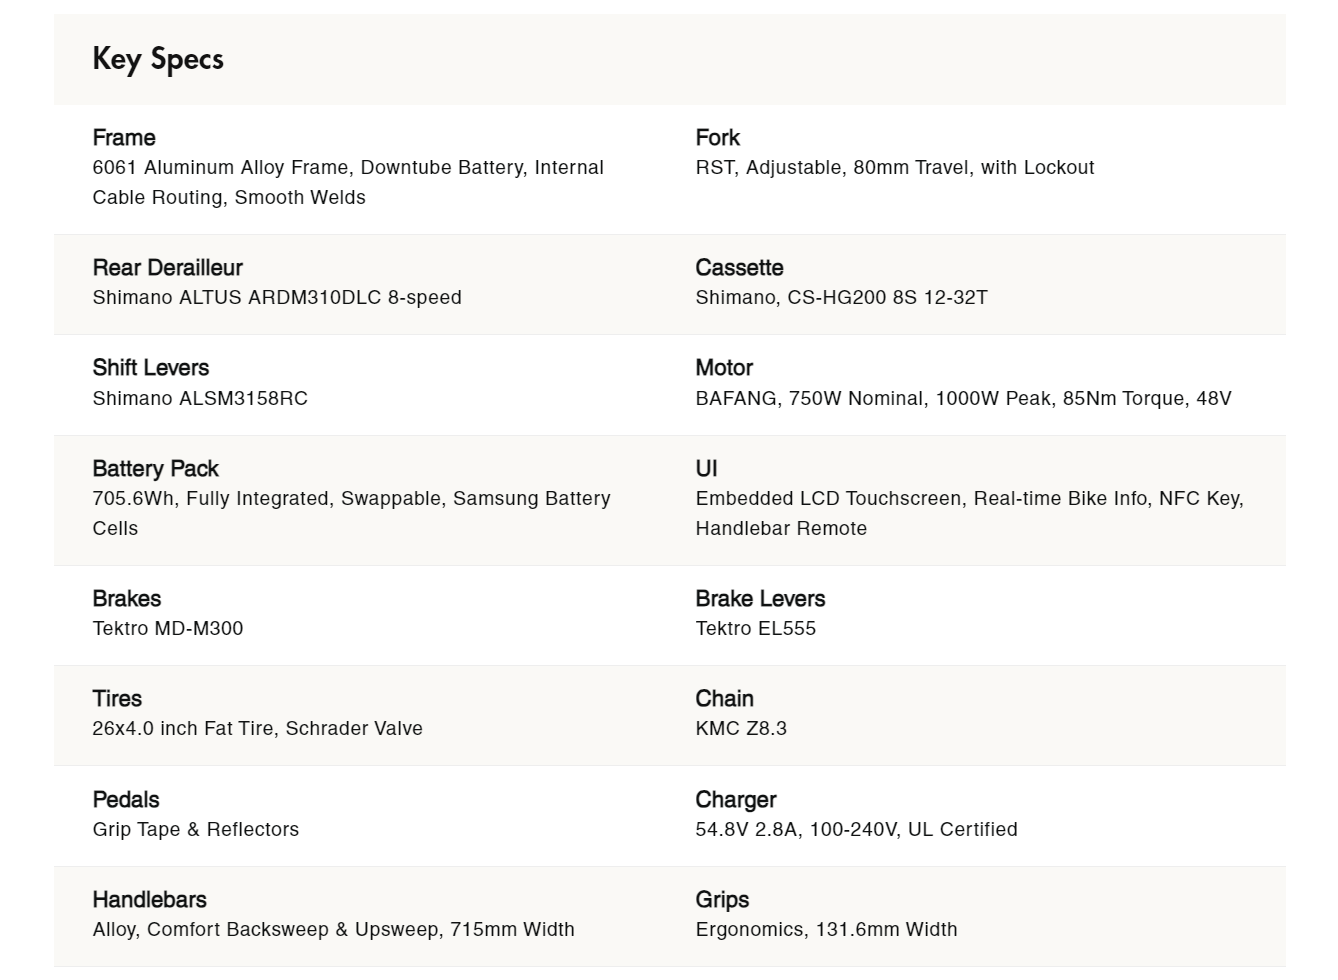Select the Shift Levers label
The image size is (1338, 980).
coord(150,367)
